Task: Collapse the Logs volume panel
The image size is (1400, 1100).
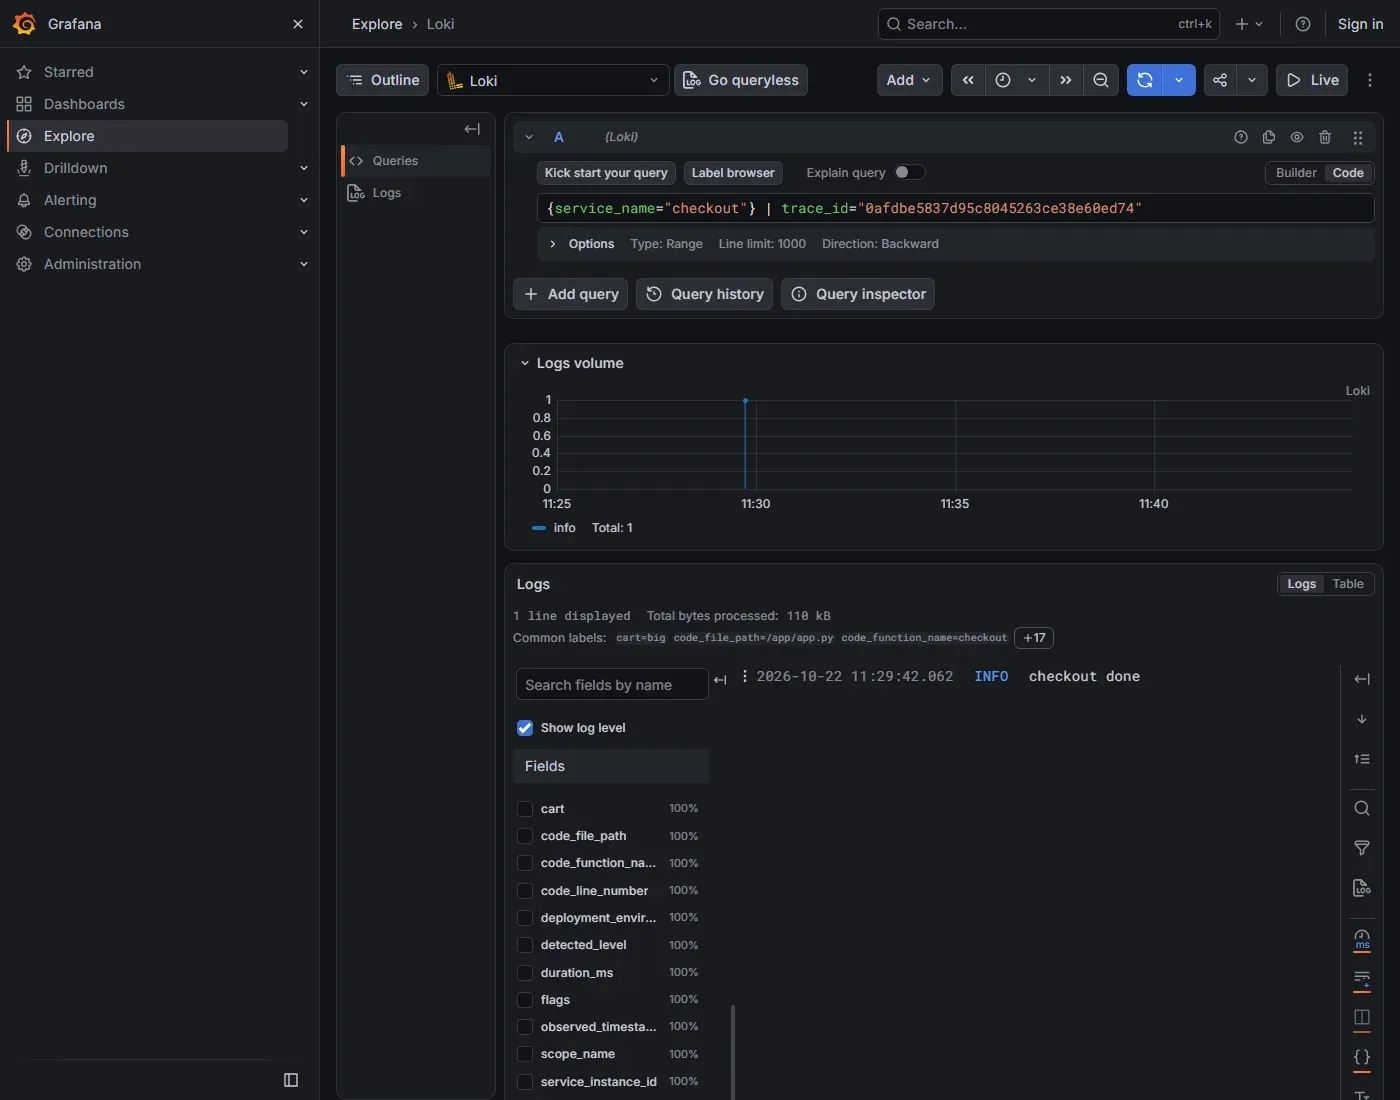Action: coord(524,363)
